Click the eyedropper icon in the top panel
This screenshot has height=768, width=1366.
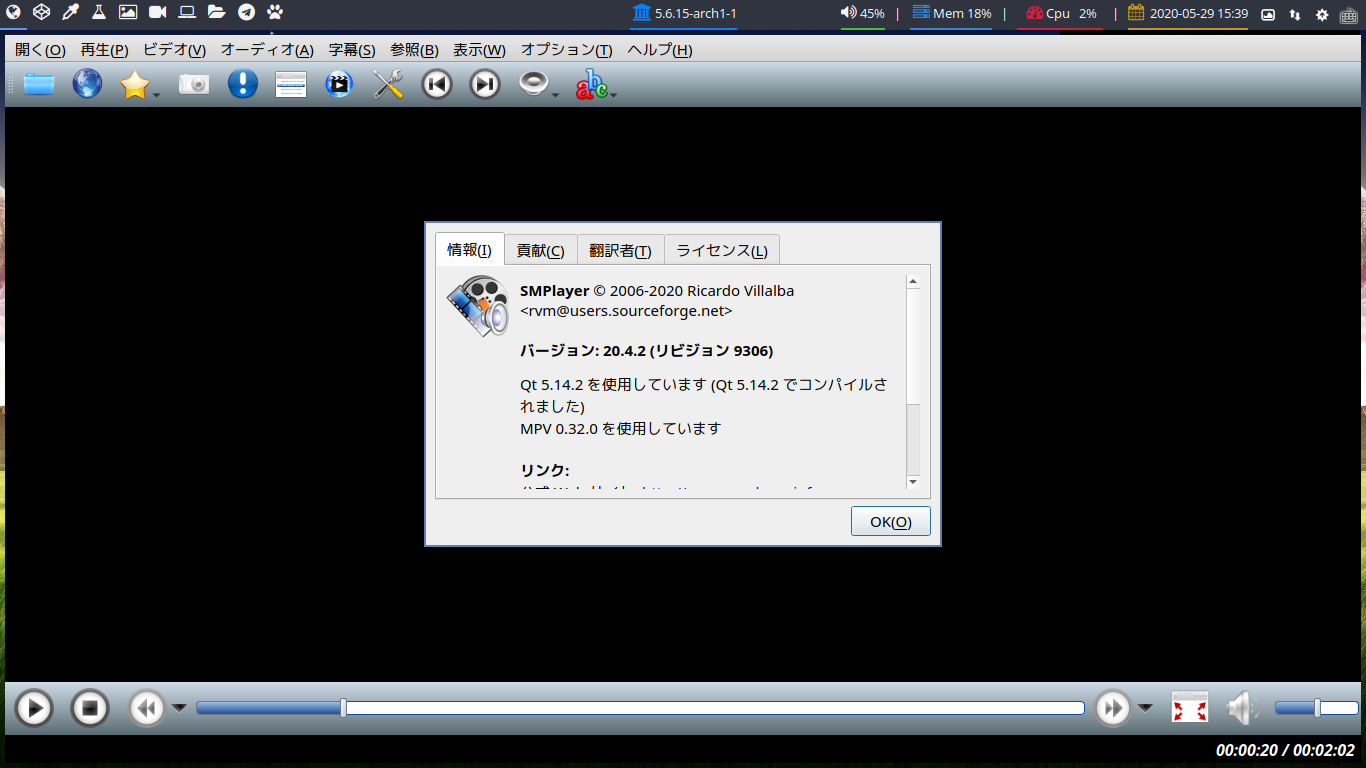pyautogui.click(x=70, y=13)
